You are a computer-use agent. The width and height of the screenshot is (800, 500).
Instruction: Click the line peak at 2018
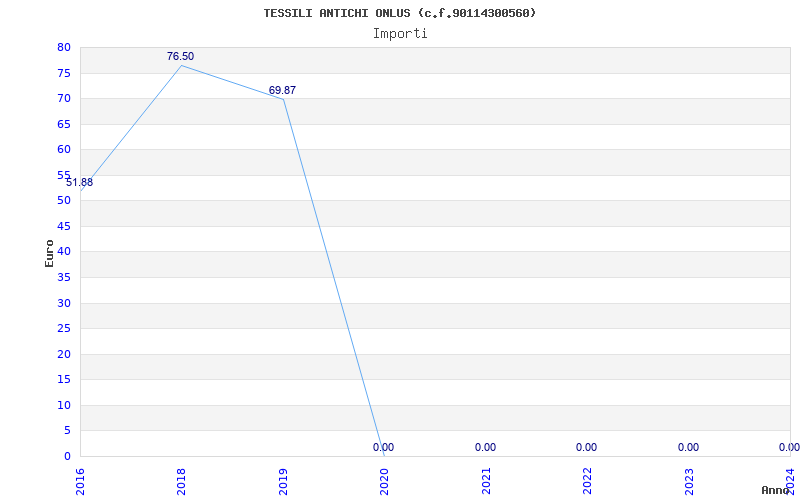point(182,65)
